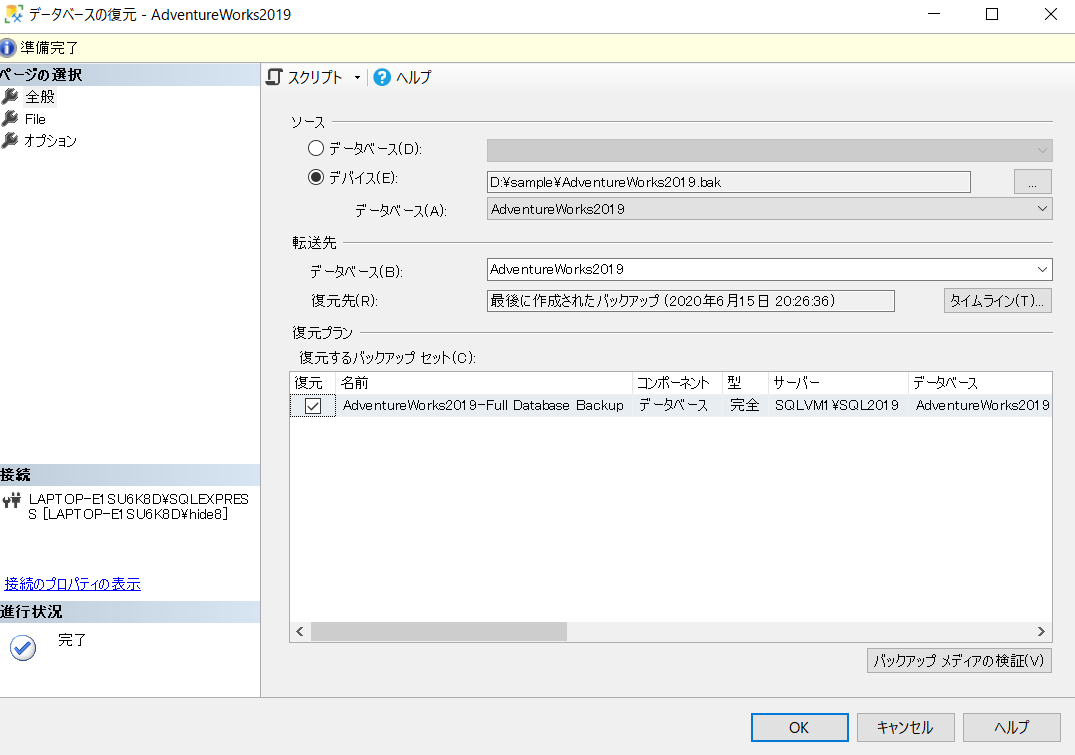Click the ヘルプ toolbar label
The width and height of the screenshot is (1075, 755).
pyautogui.click(x=413, y=77)
